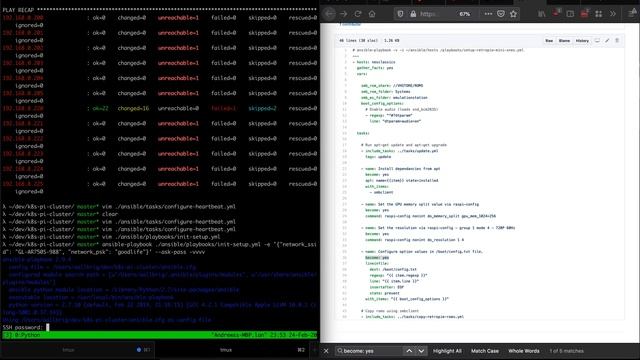Toggle Match Case in find bar
Image resolution: width=640 pixels, height=360 pixels.
[485, 351]
